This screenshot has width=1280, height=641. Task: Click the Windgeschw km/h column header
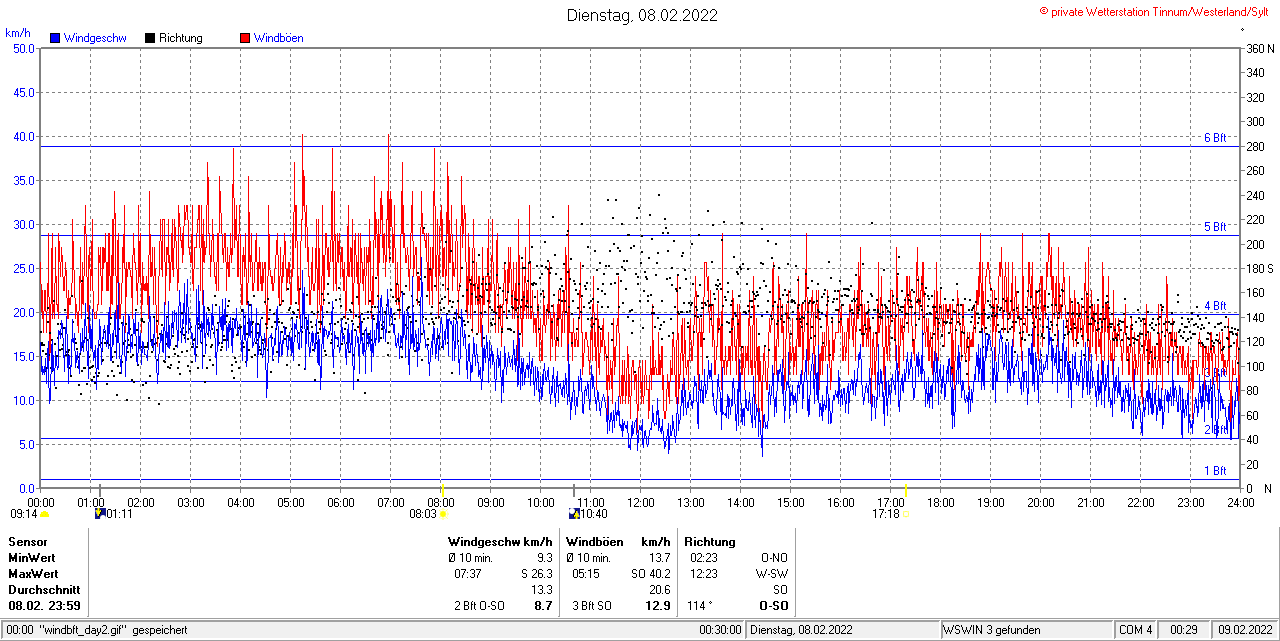(501, 542)
